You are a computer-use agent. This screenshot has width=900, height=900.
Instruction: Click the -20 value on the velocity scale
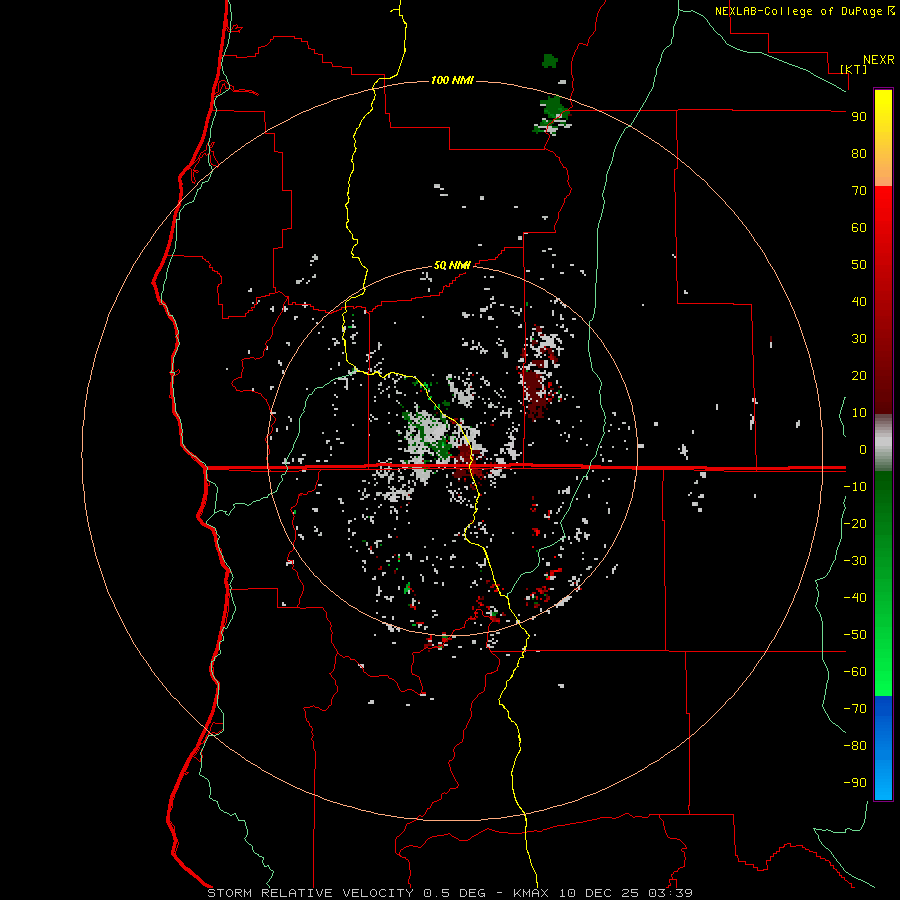coord(855,524)
